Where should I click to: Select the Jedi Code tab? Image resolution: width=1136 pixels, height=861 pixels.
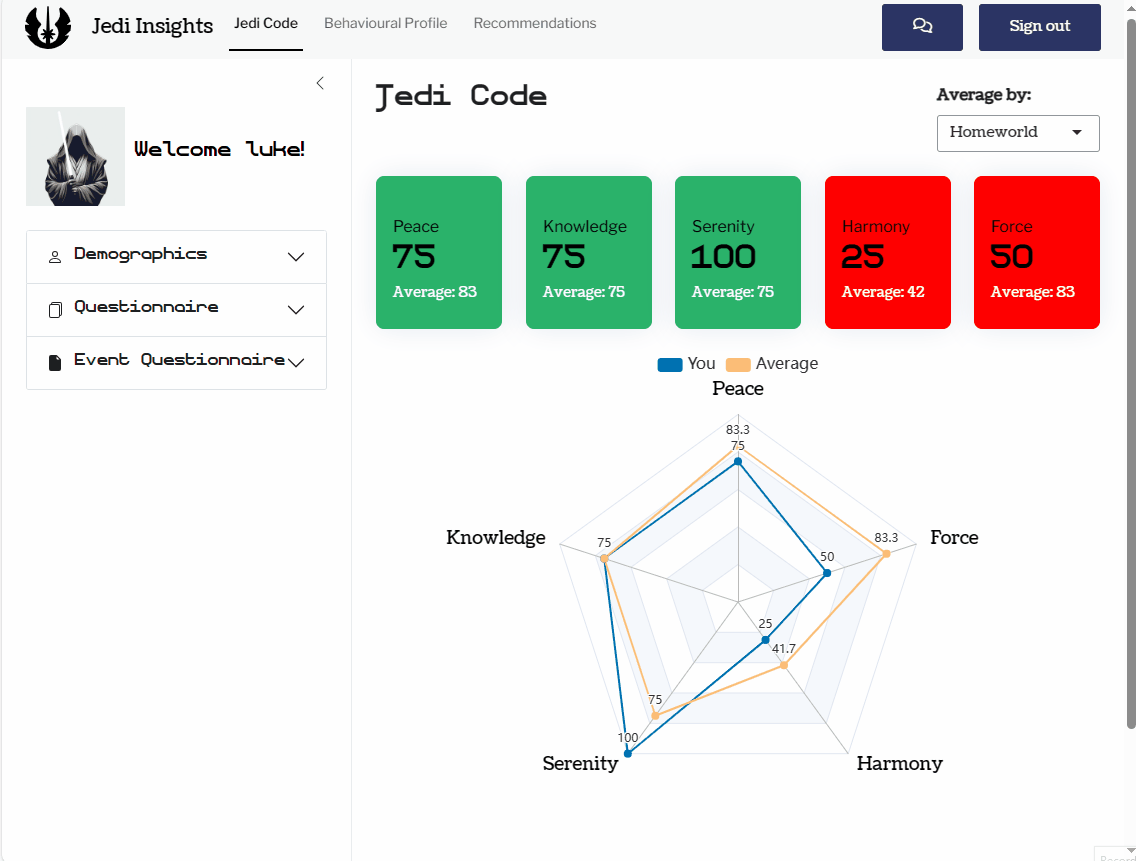click(x=266, y=23)
